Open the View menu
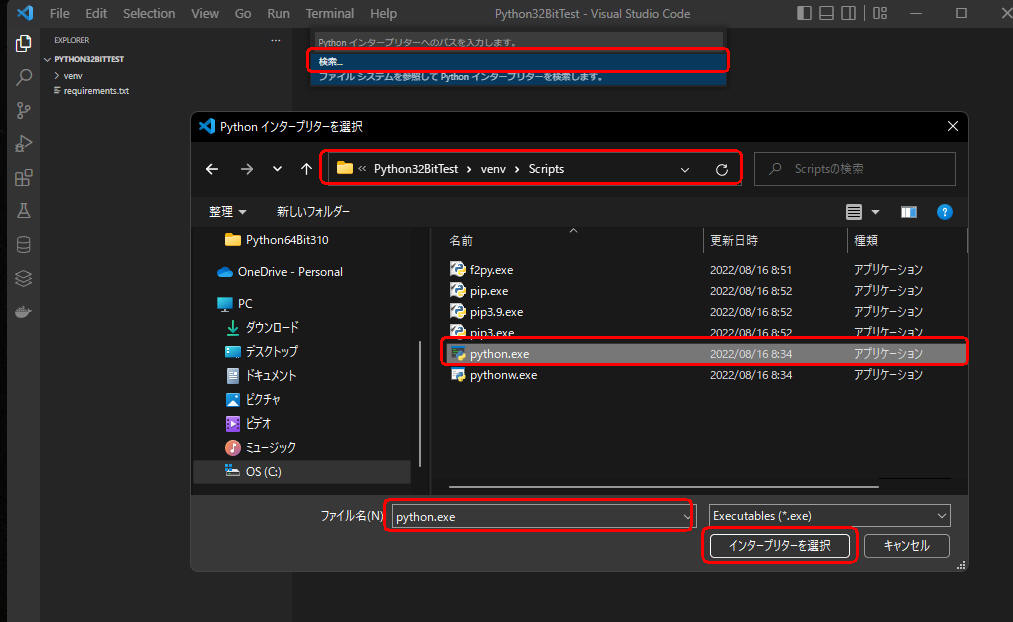This screenshot has width=1013, height=622. (x=205, y=14)
